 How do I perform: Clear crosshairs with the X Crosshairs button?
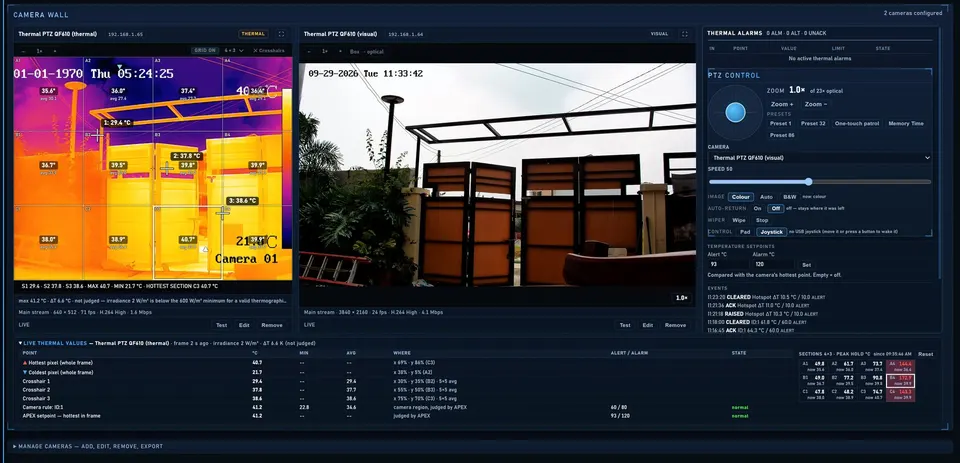(x=269, y=51)
